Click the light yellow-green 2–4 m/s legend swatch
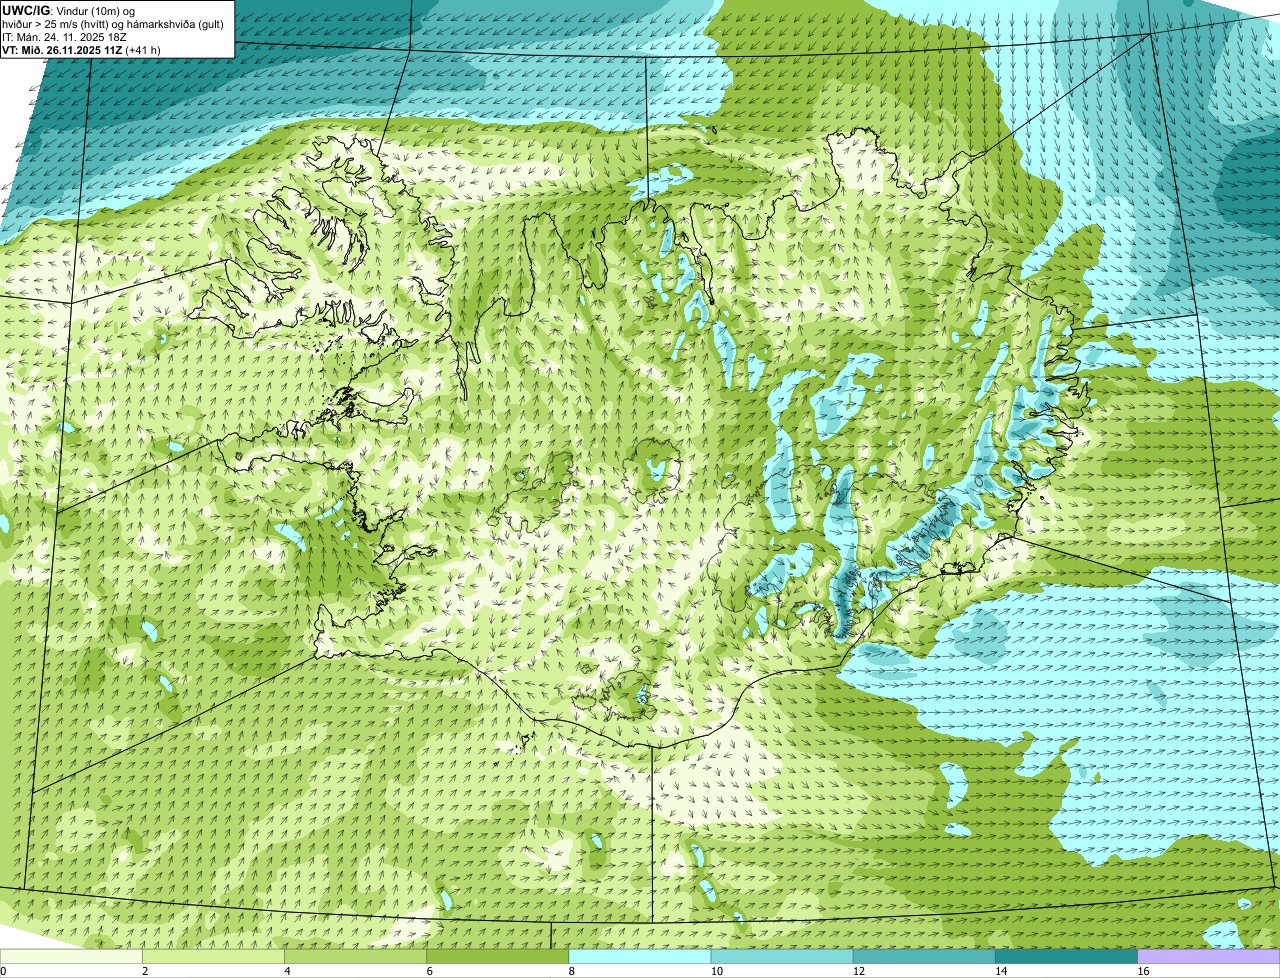The width and height of the screenshot is (1280, 978). point(213,957)
